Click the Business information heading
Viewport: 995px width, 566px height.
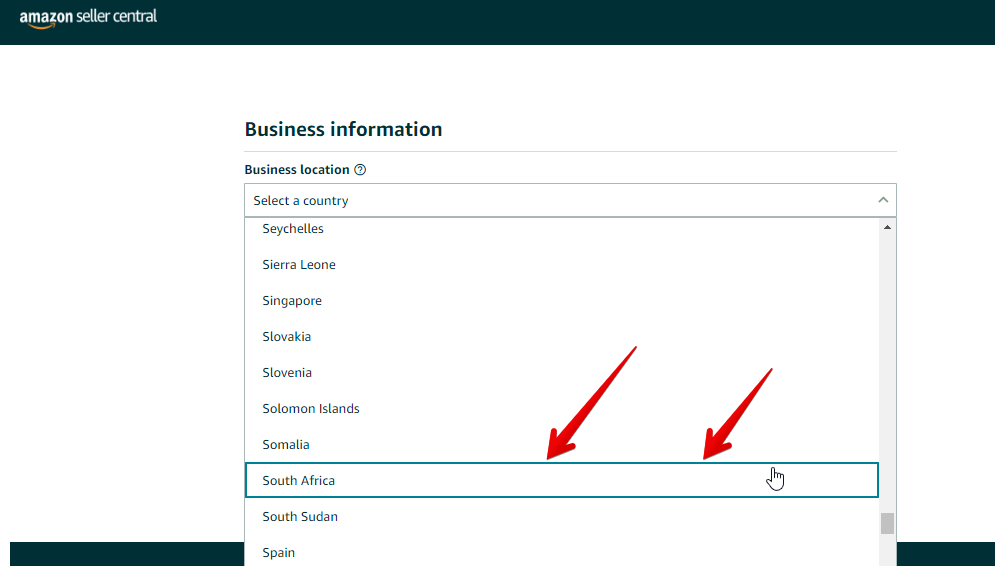click(x=343, y=129)
